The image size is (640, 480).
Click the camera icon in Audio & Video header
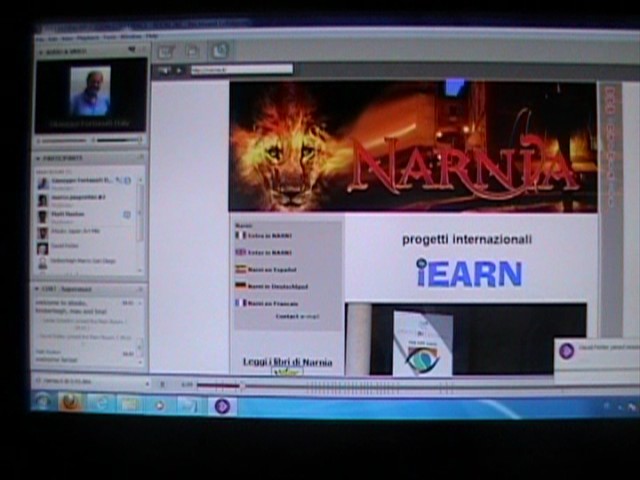tap(131, 50)
